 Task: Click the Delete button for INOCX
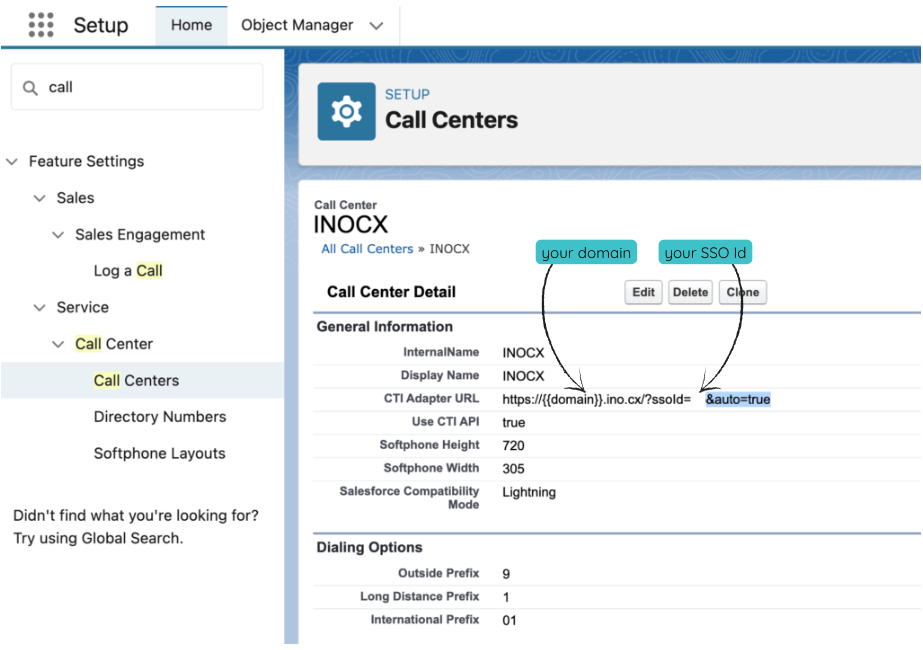(x=690, y=292)
